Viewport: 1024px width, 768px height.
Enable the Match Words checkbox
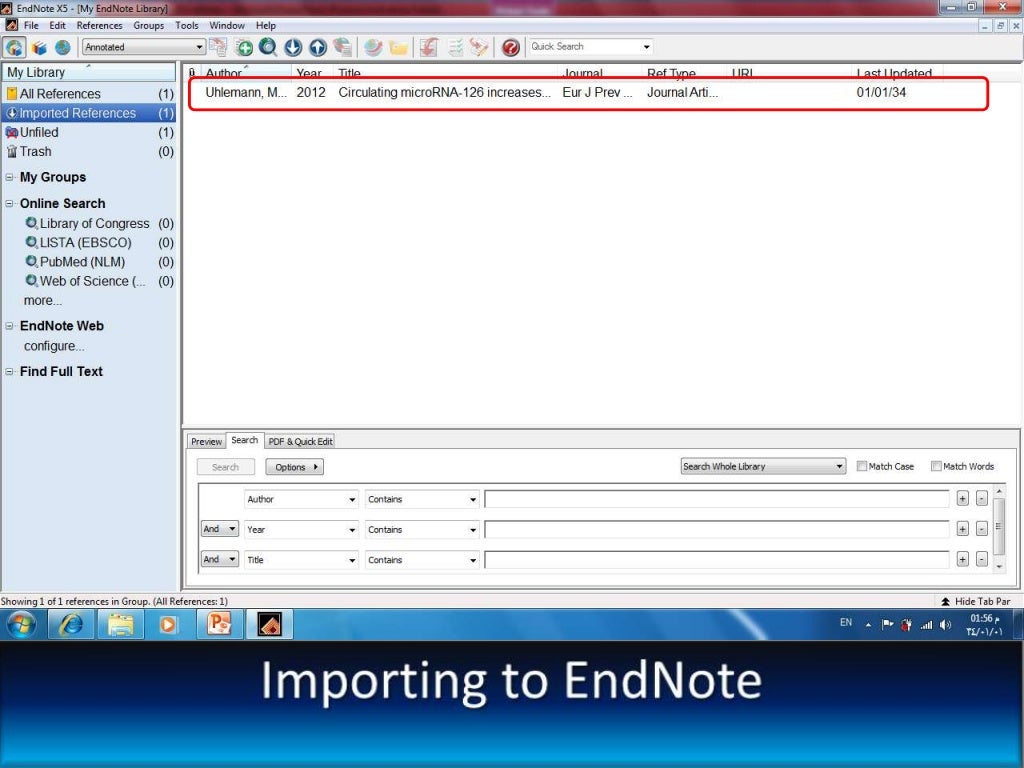coord(936,466)
